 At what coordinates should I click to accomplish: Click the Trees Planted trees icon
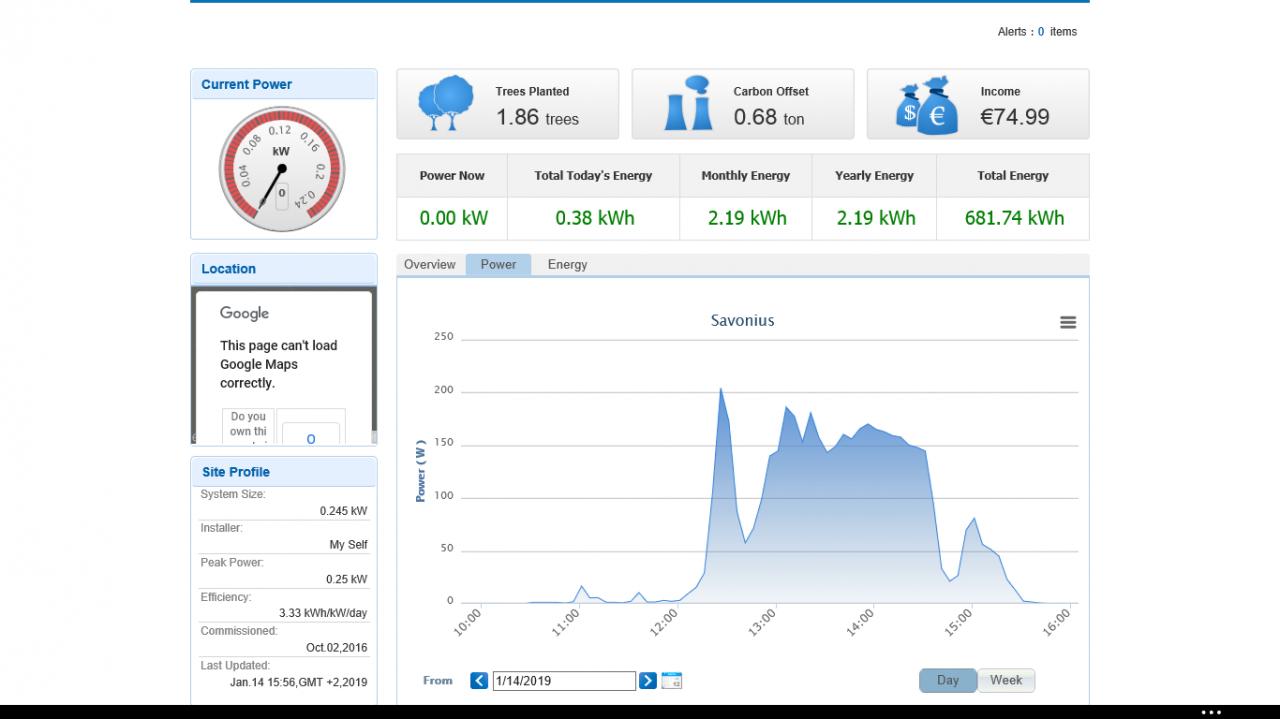pyautogui.click(x=446, y=104)
